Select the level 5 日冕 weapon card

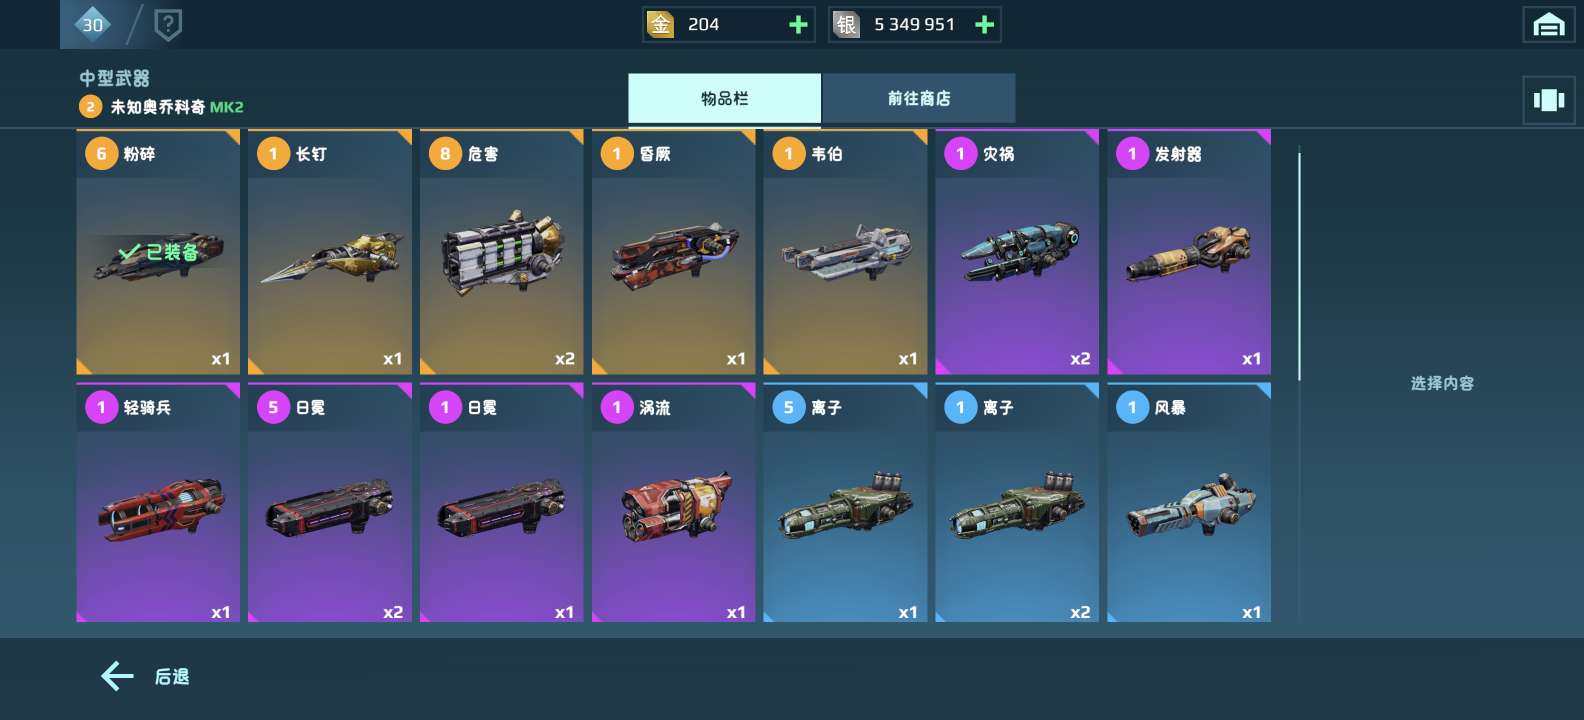[x=330, y=503]
